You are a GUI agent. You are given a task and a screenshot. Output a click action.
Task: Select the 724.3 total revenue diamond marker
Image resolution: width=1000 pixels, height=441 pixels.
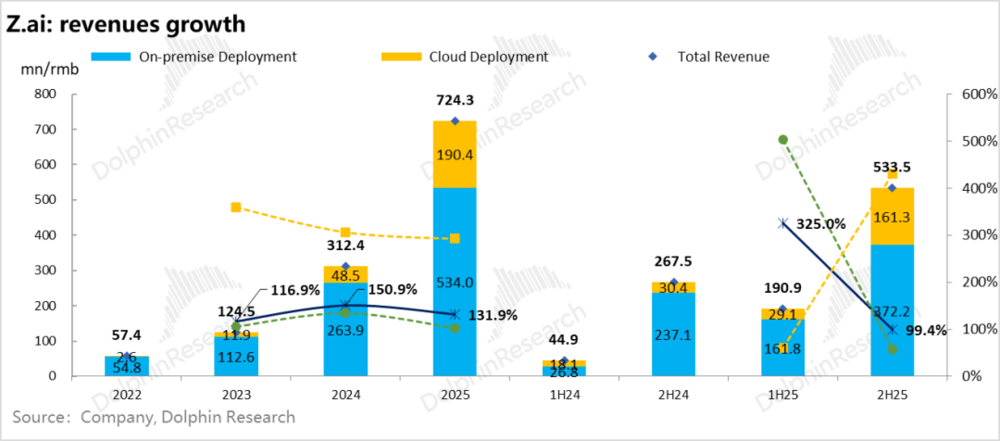[x=455, y=121]
